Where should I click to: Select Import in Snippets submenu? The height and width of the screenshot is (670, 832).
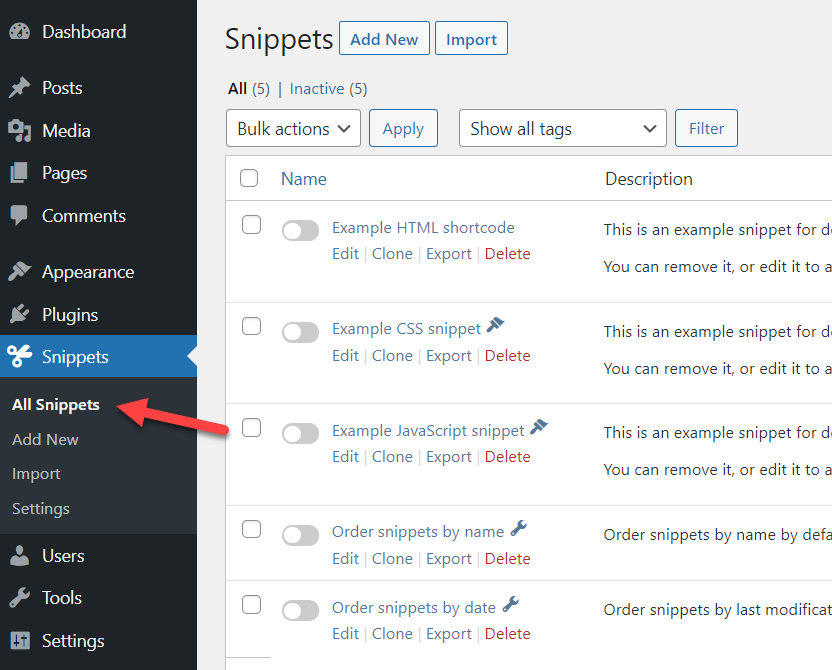[36, 474]
